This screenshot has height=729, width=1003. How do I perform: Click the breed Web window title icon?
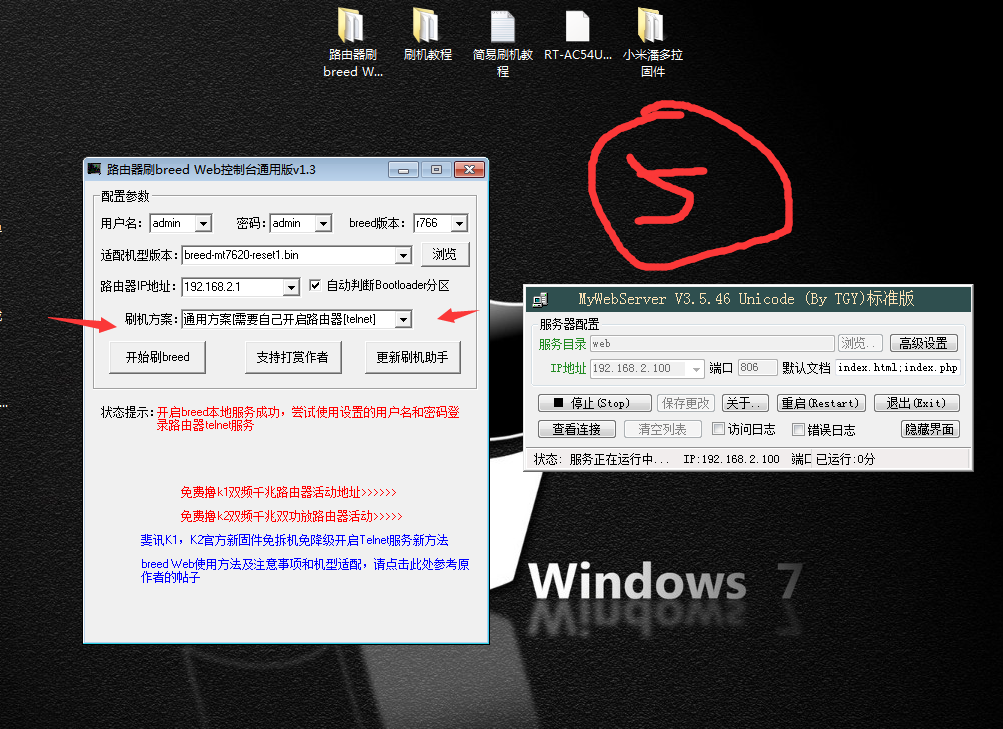(95, 169)
